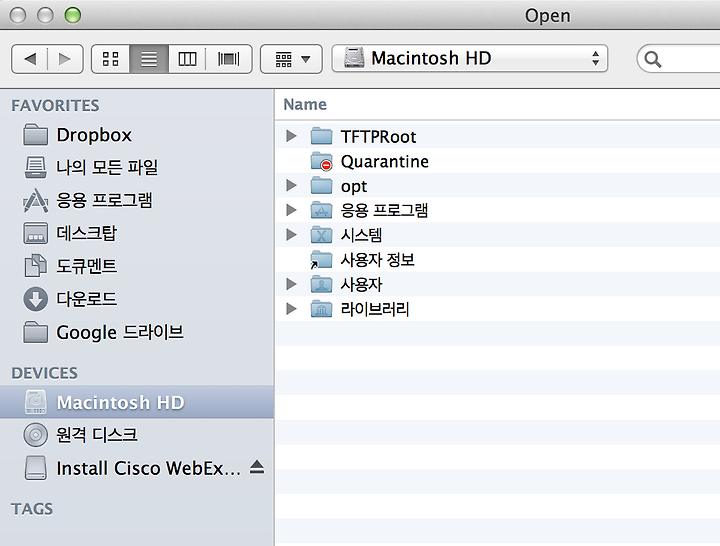Sort by the Name column header
Screen dimensions: 720x546
click(305, 105)
